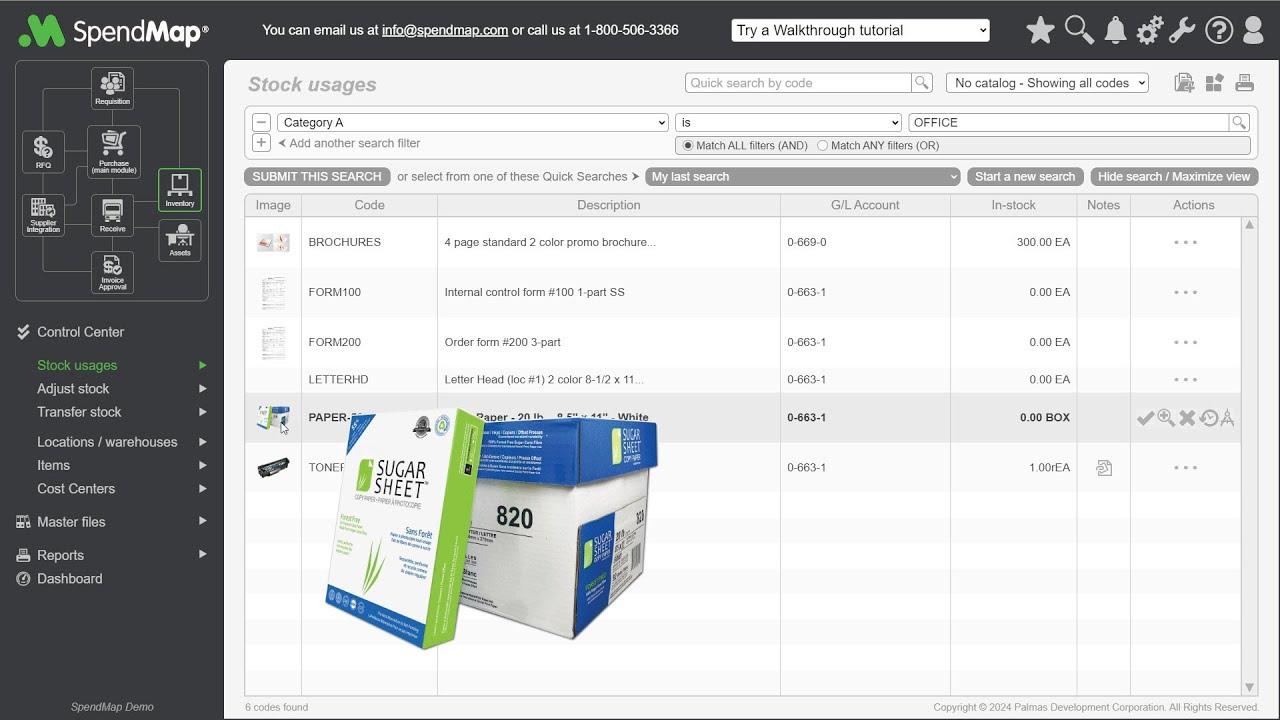Click the compass action on PAPER row
The width and height of the screenshot is (1280, 720).
pos(1228,418)
